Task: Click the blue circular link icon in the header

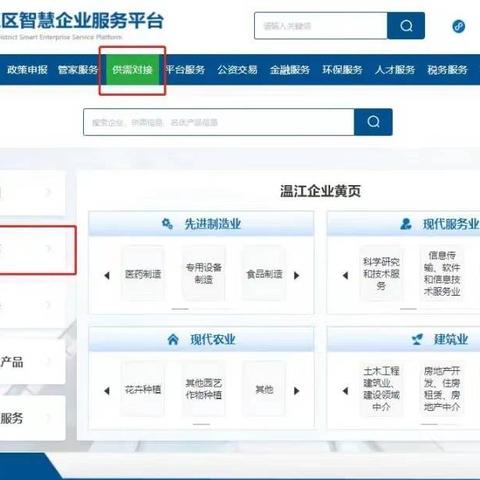Action: click(x=459, y=26)
